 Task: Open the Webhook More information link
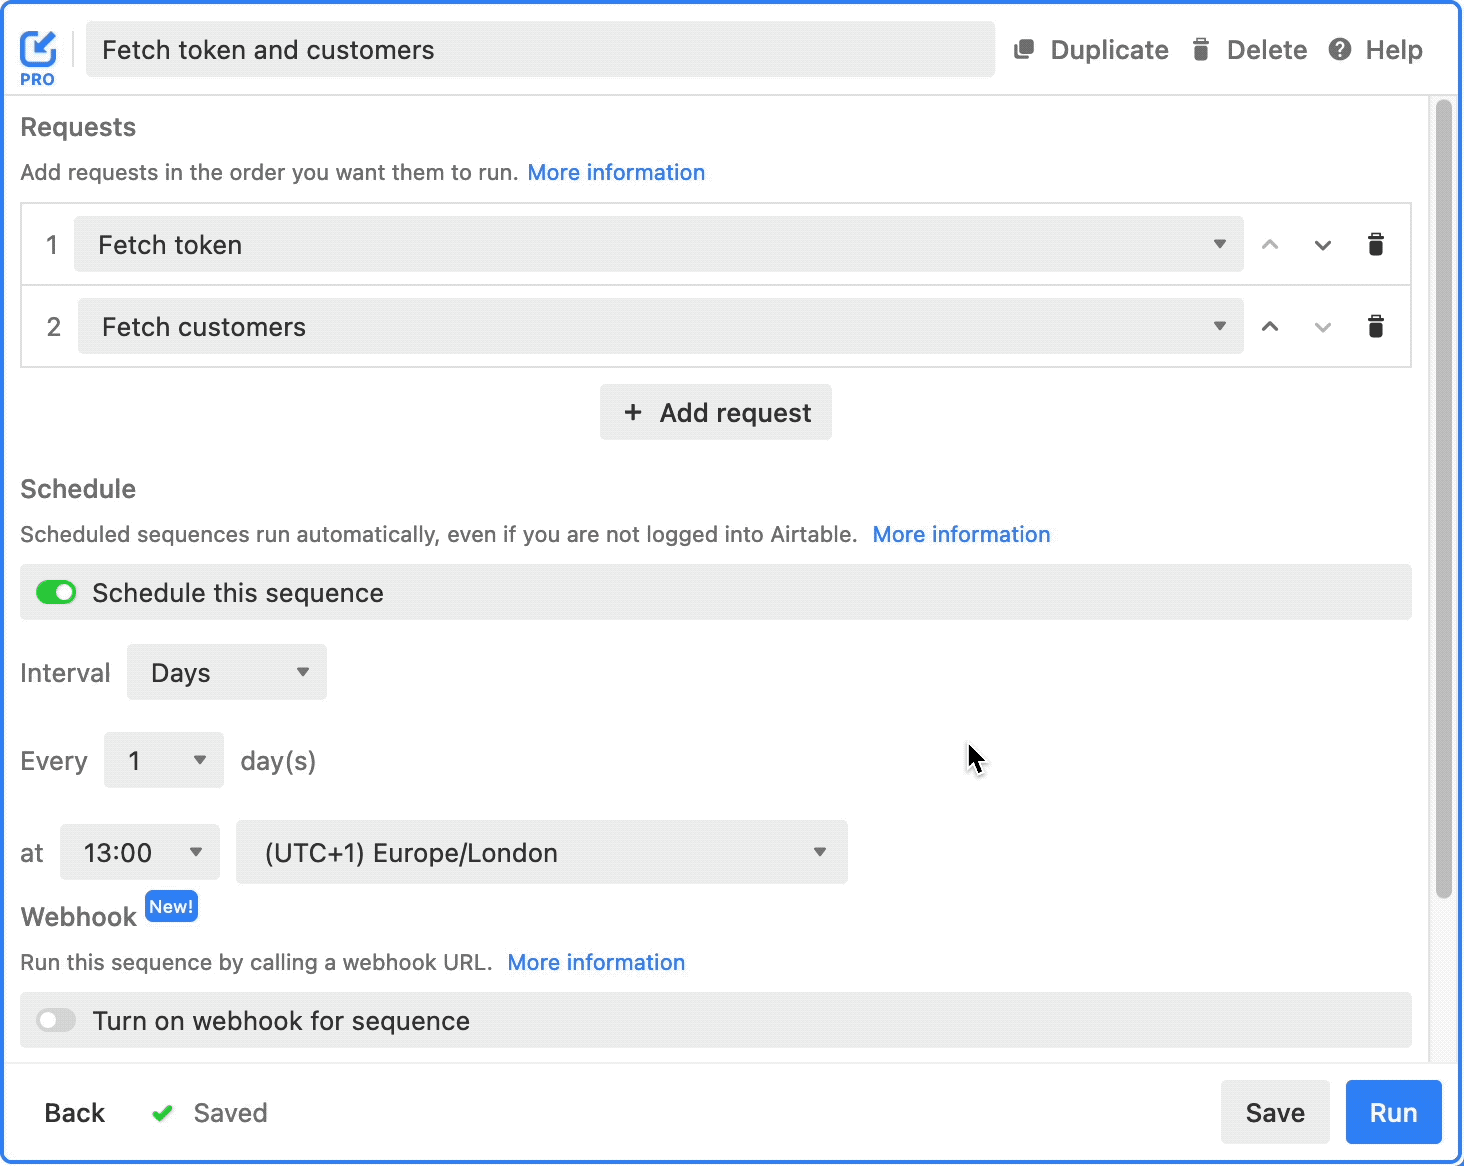pyautogui.click(x=596, y=963)
